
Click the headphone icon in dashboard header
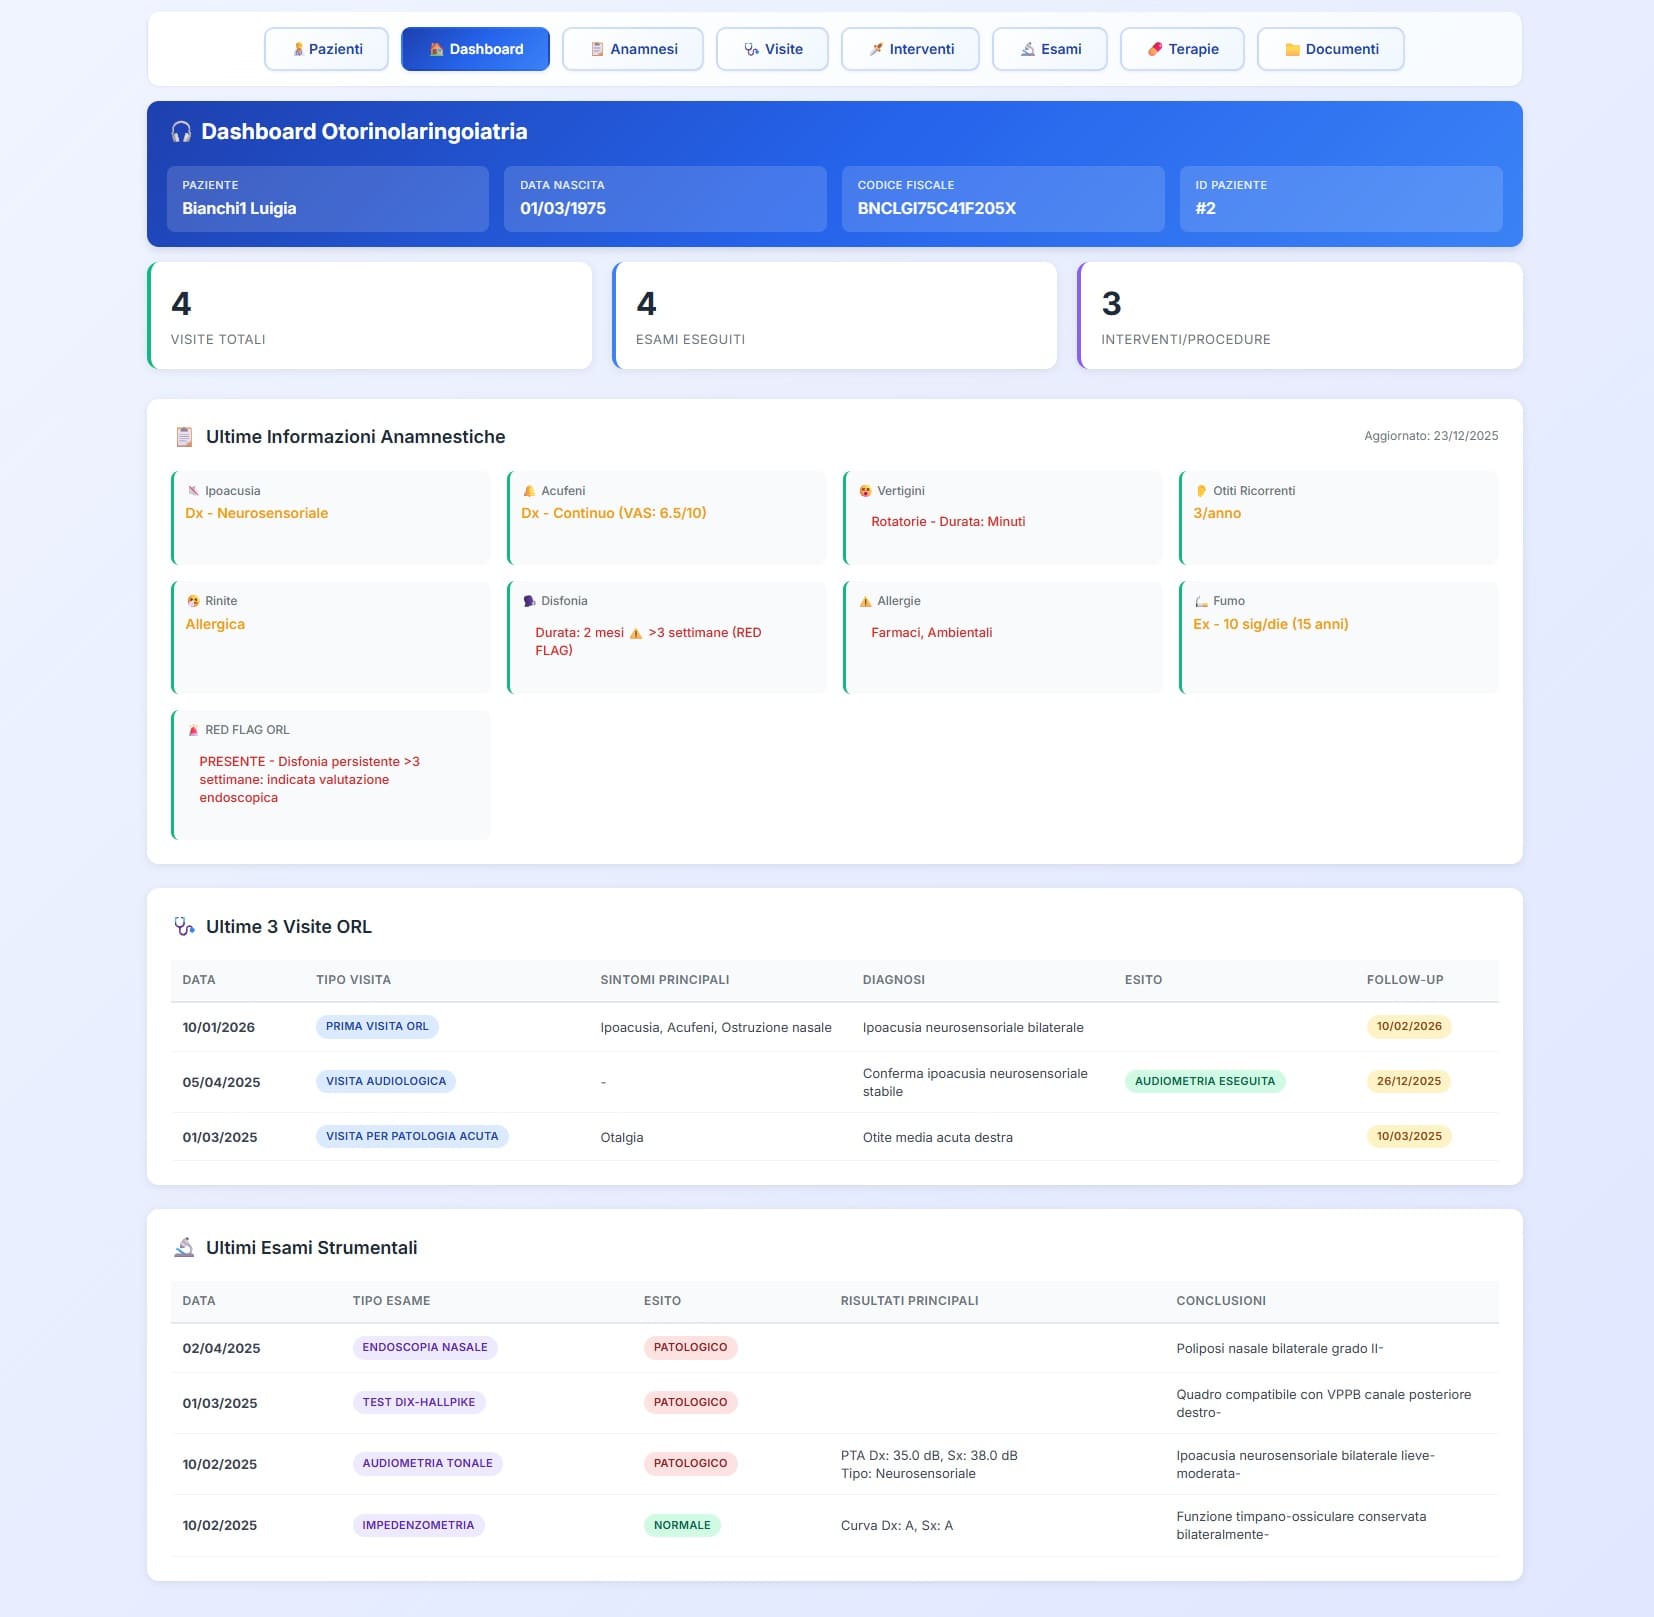(x=181, y=129)
